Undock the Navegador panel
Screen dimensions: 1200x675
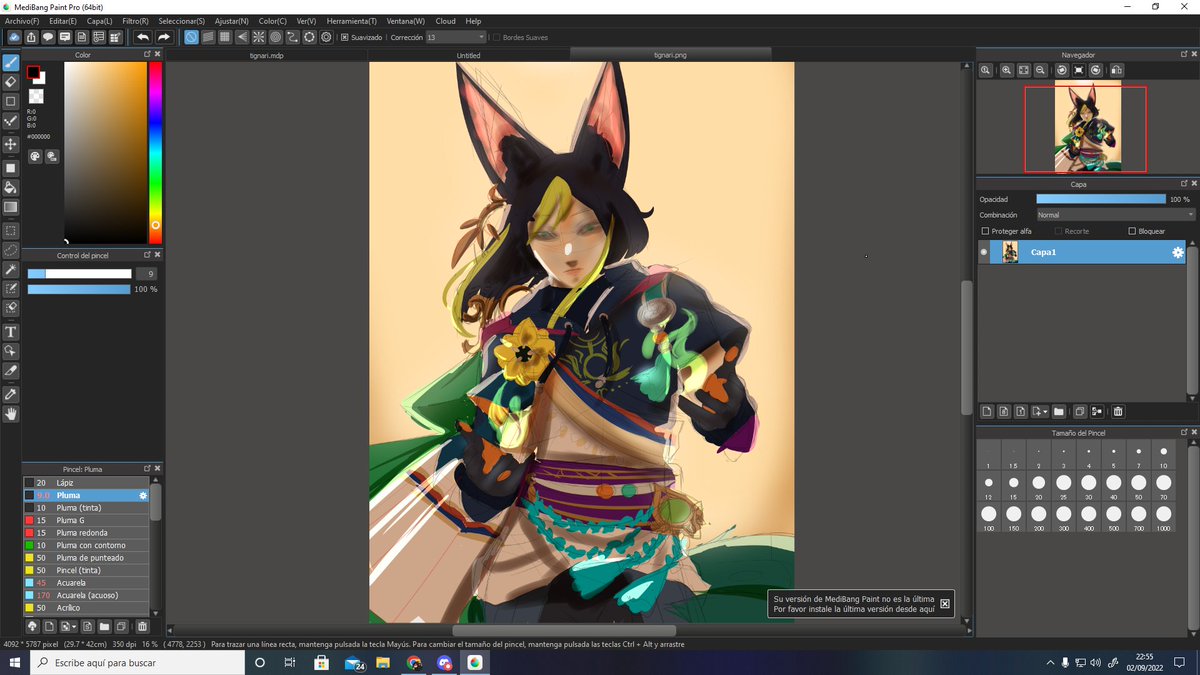pos(1184,55)
